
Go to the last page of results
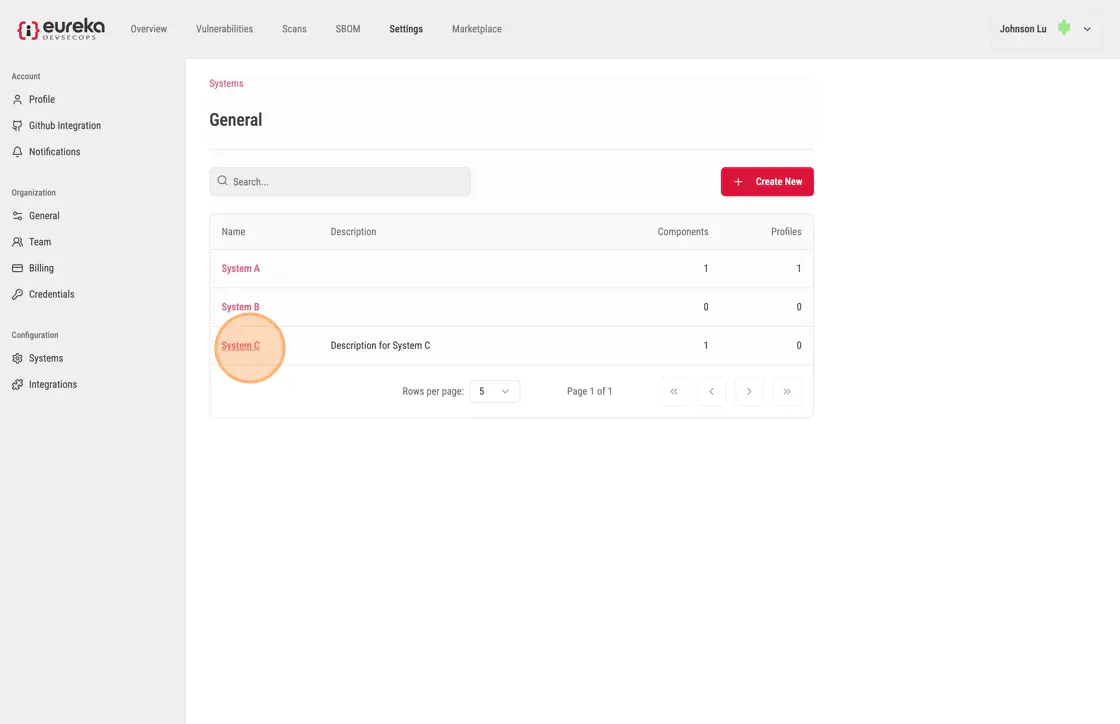tap(787, 391)
